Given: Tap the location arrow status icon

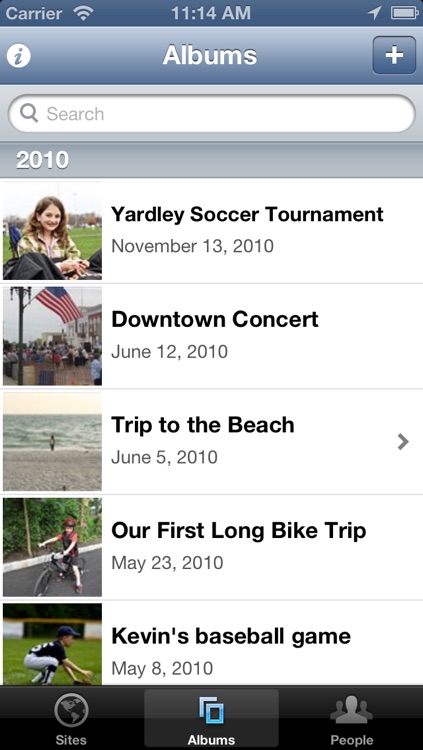Looking at the screenshot, I should click(x=374, y=13).
